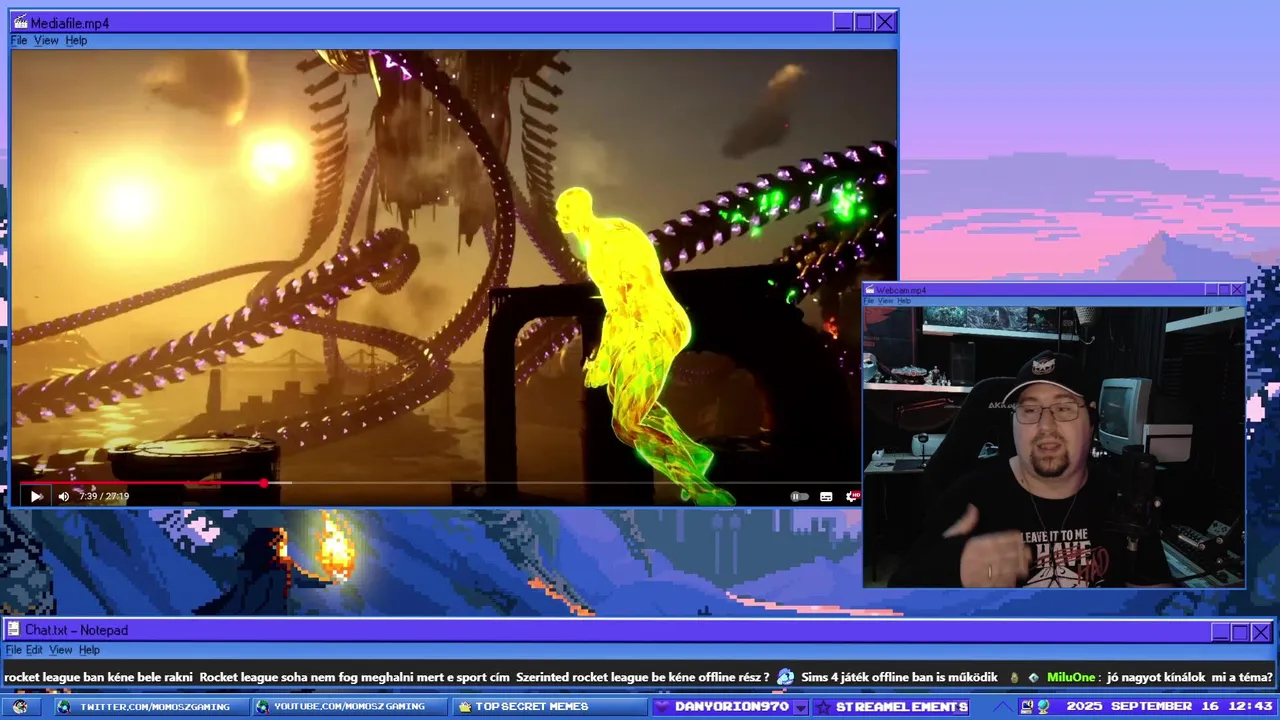Open File menu in Webcam.mp4 window
The width and height of the screenshot is (1280, 720).
click(869, 301)
